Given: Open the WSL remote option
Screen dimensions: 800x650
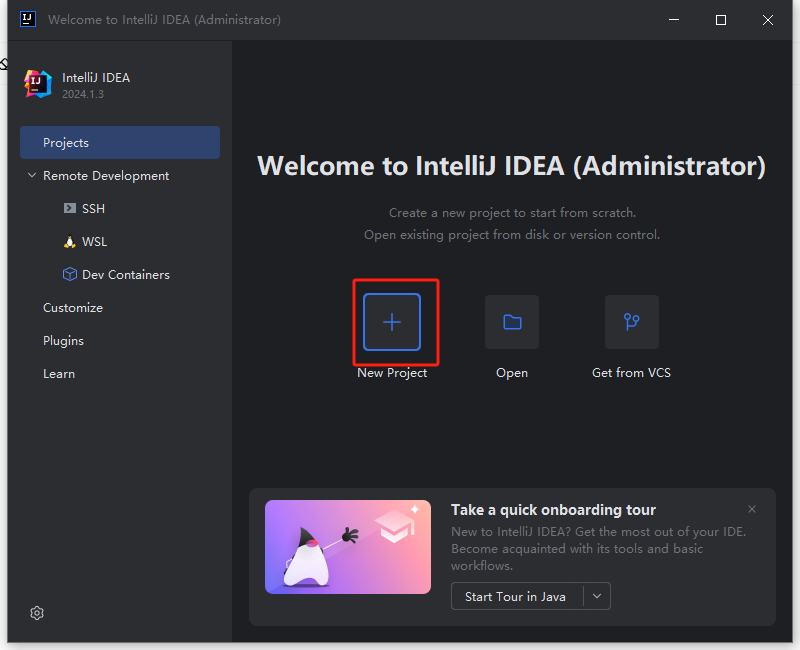Looking at the screenshot, I should tap(94, 241).
